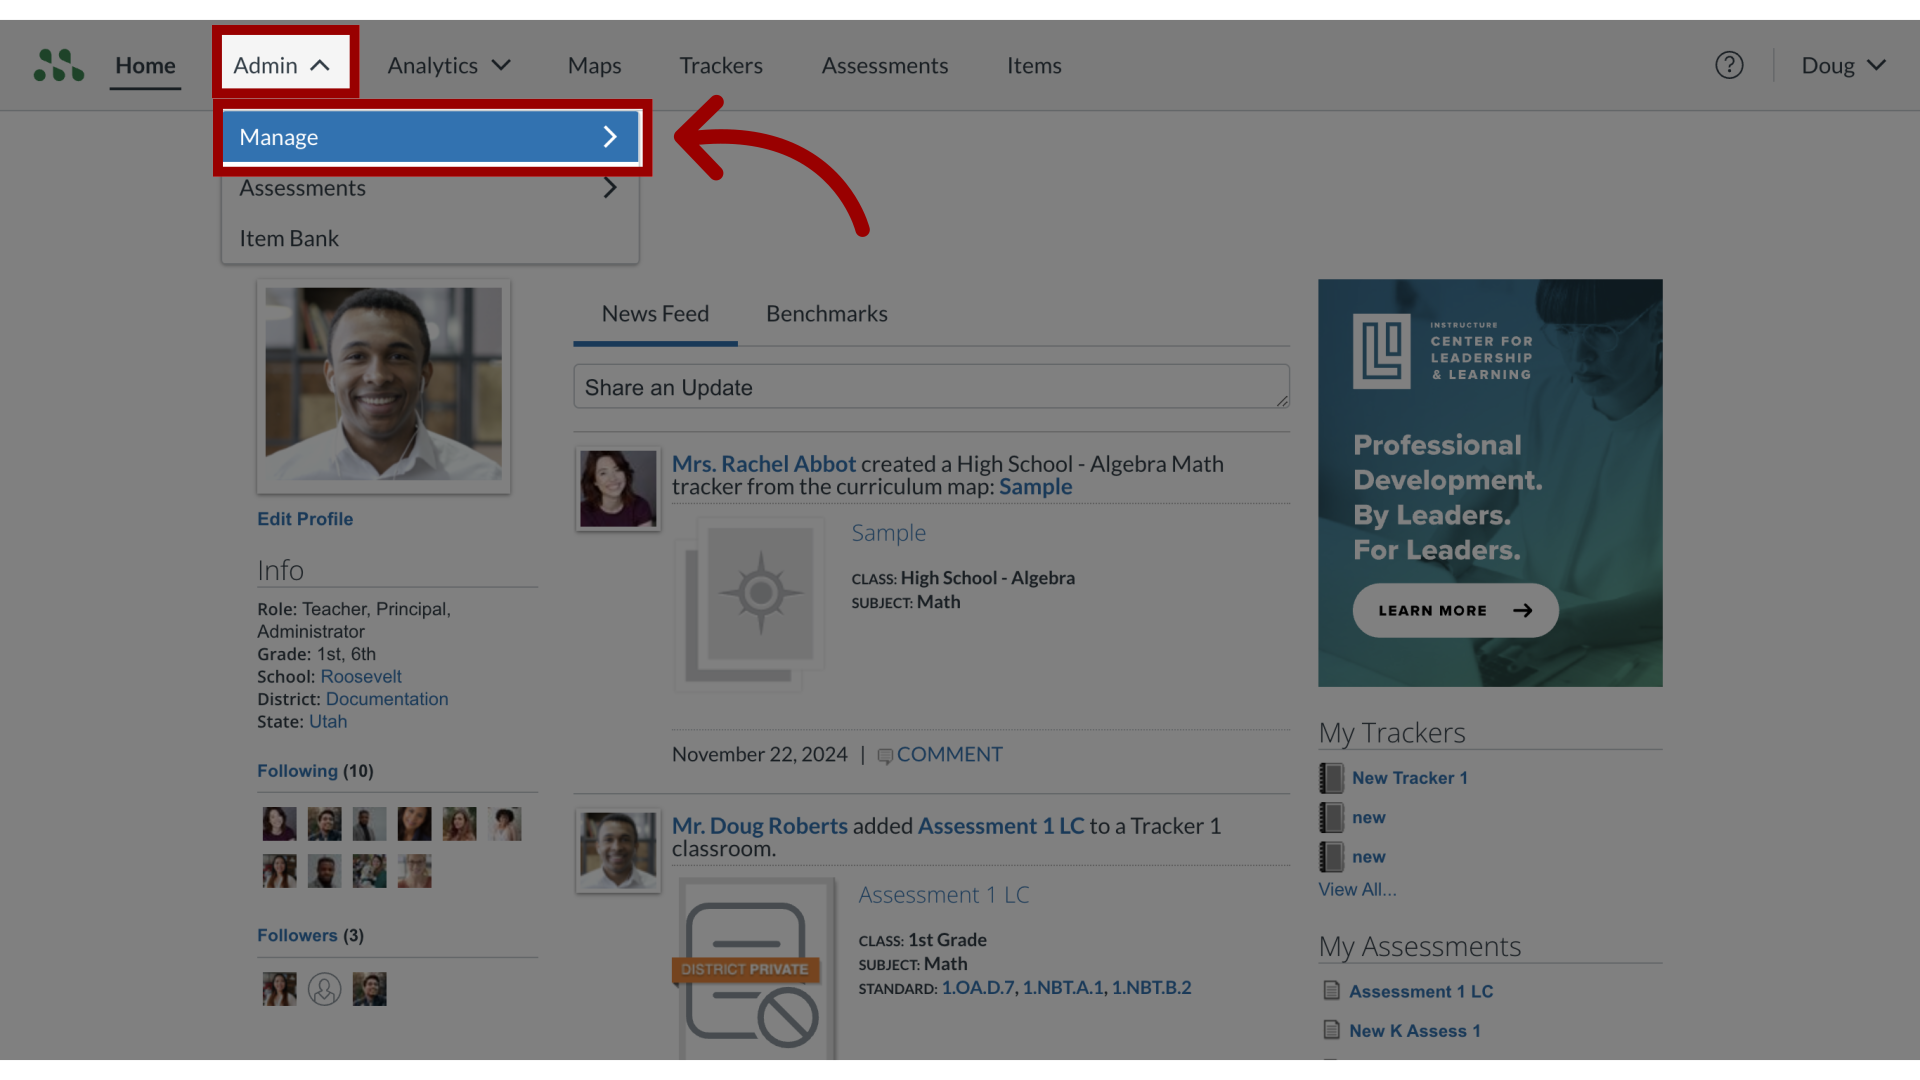Click Rachel Abbot's post avatar
Viewport: 1920px width, 1080px height.
click(x=618, y=488)
